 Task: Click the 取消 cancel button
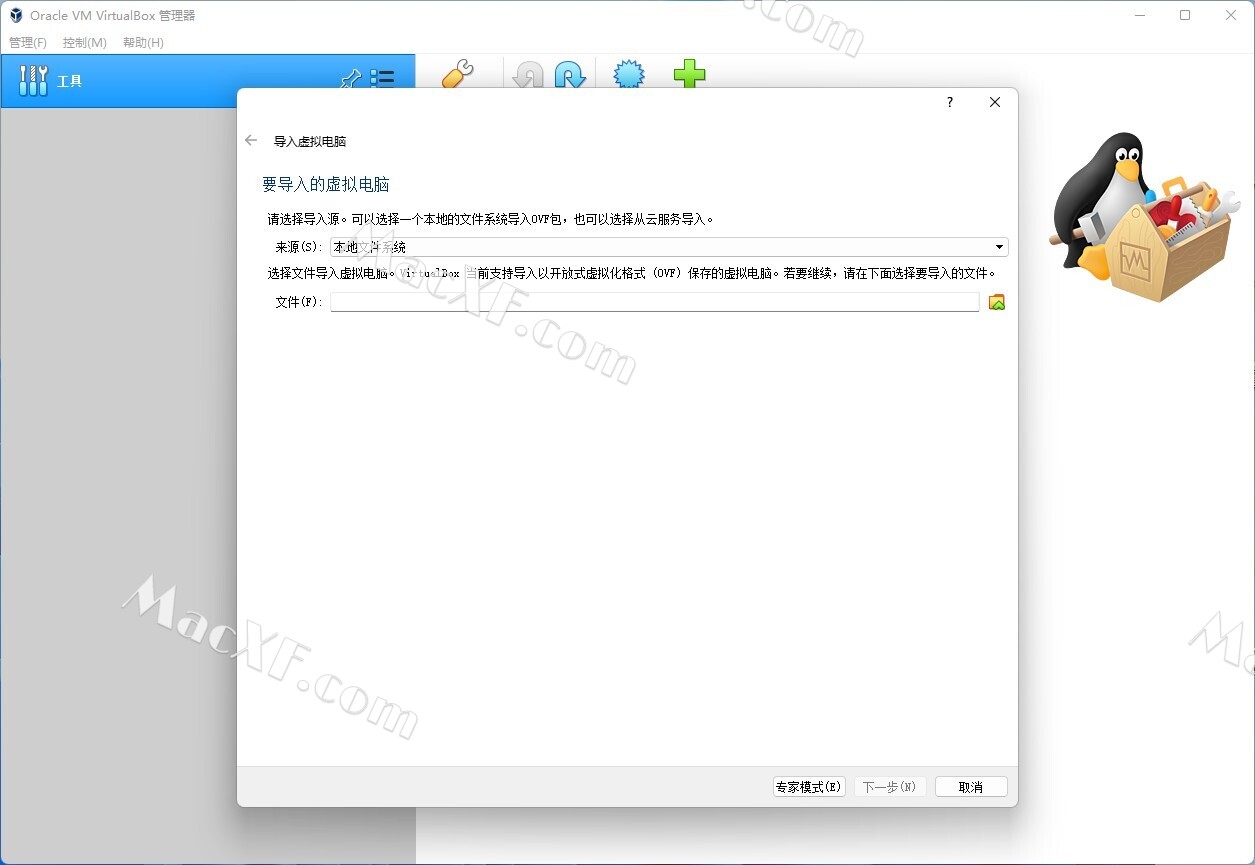(x=971, y=787)
